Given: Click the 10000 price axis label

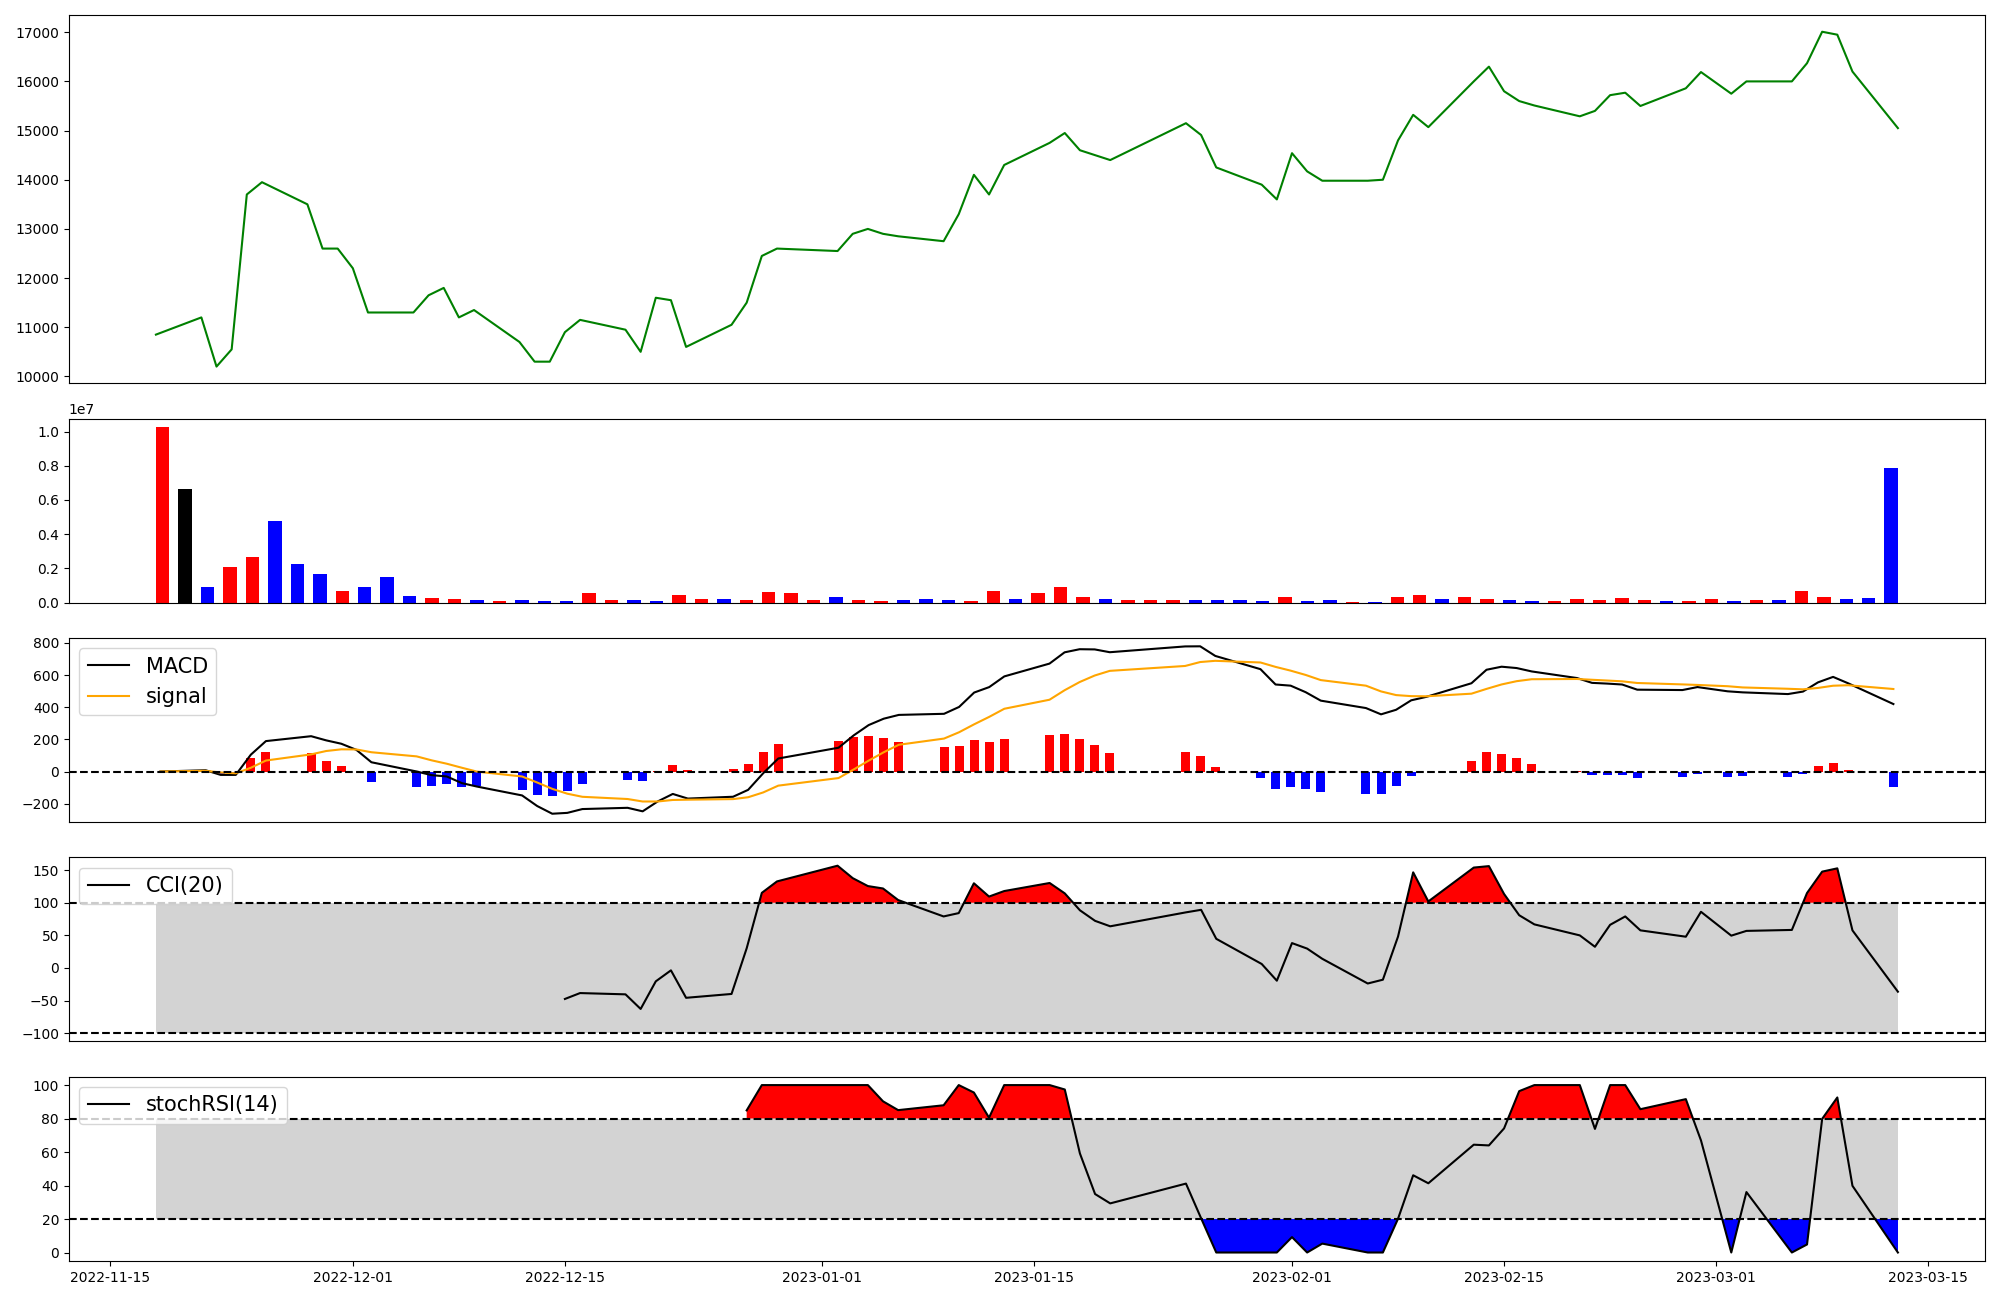Looking at the screenshot, I should coord(37,377).
